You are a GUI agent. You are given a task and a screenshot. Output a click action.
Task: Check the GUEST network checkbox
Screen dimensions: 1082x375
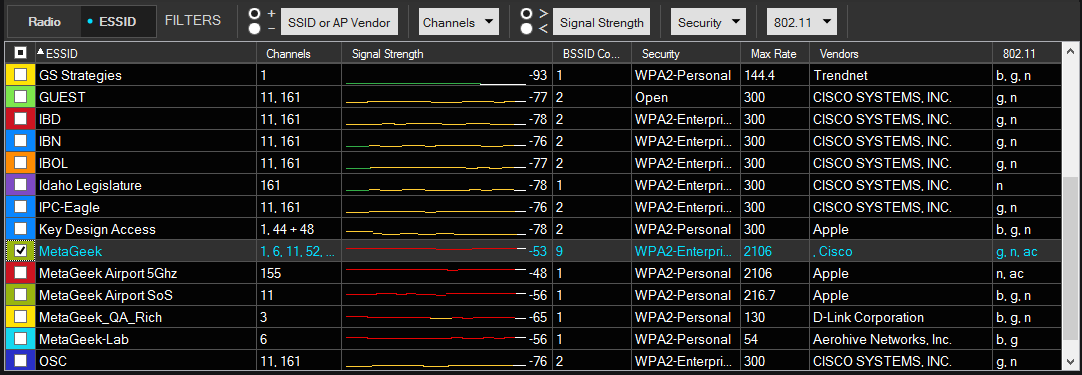[x=21, y=97]
